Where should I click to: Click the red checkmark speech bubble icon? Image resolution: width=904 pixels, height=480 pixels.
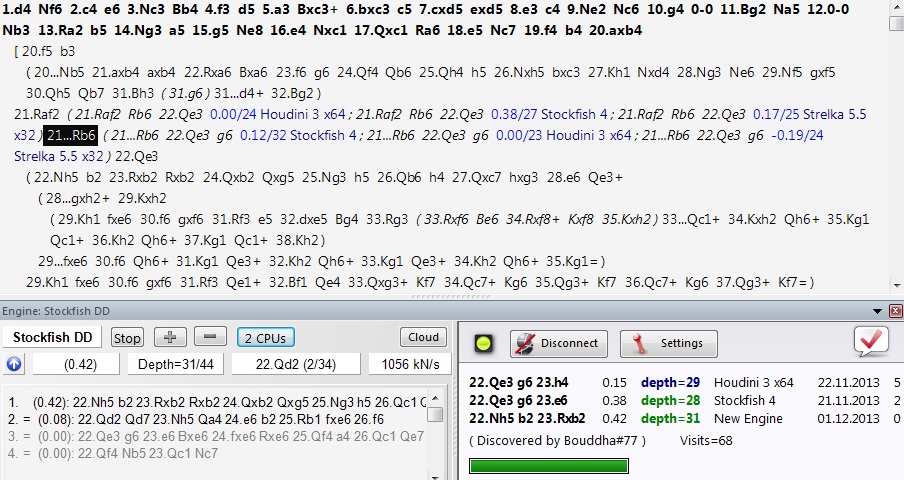pyautogui.click(x=872, y=342)
